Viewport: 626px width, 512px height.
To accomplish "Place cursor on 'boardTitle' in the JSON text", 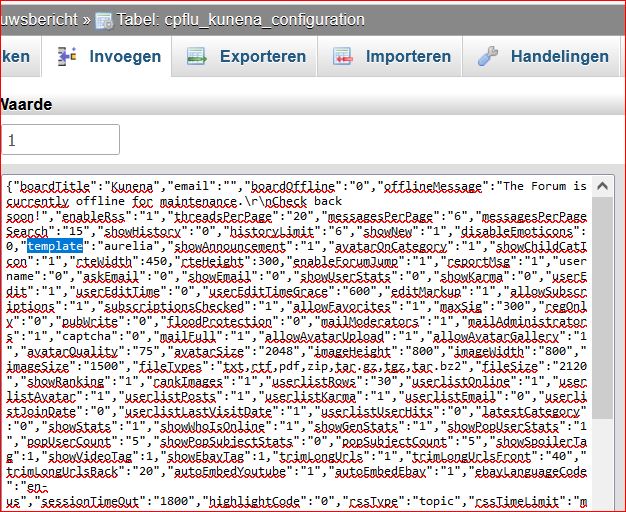I will pyautogui.click(x=52, y=187).
